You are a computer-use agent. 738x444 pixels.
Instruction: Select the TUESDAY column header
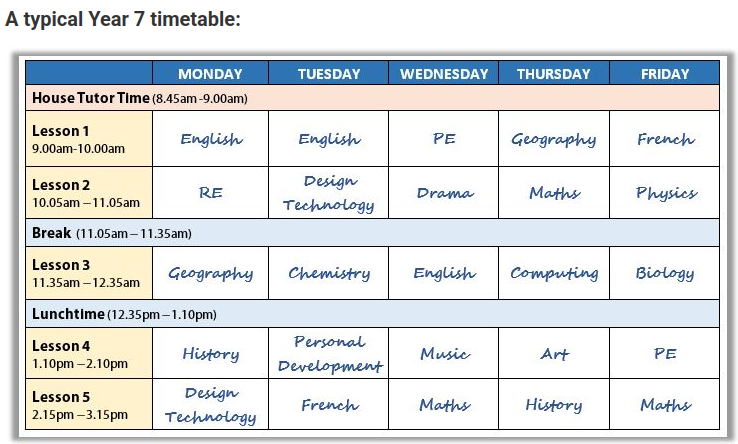pyautogui.click(x=329, y=74)
